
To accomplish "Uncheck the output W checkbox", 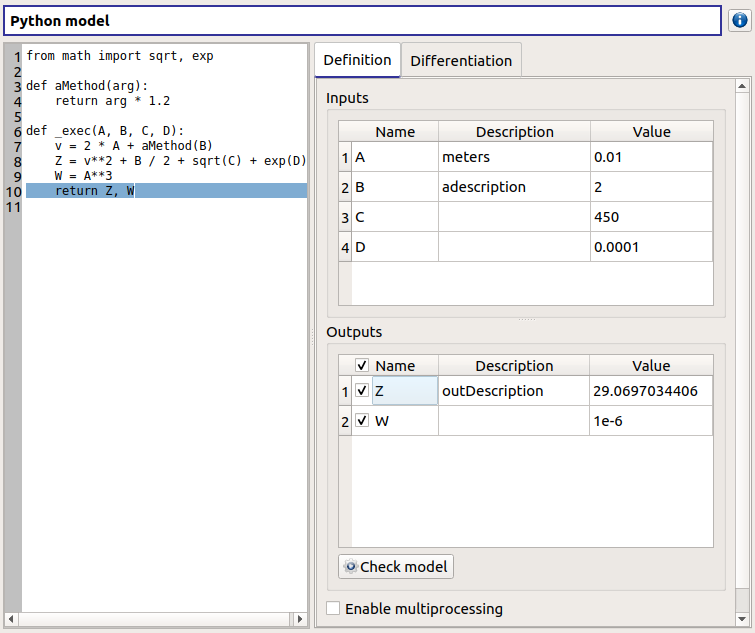I will (362, 421).
